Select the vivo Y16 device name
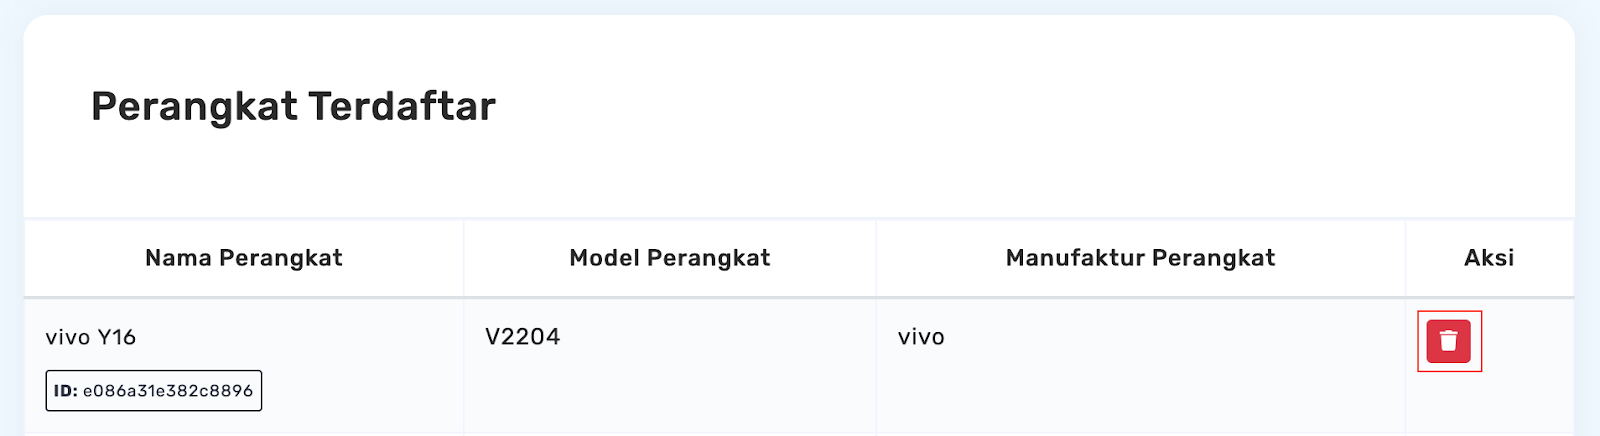The height and width of the screenshot is (436, 1600). [91, 337]
